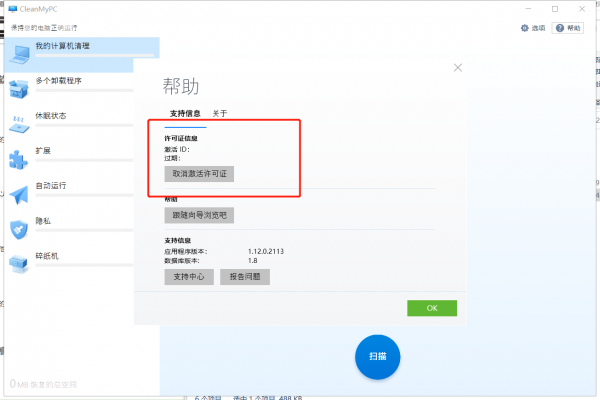The height and width of the screenshot is (400, 600).
Task: Select 我的计算机清理 sidebar label
Action: pos(62,46)
